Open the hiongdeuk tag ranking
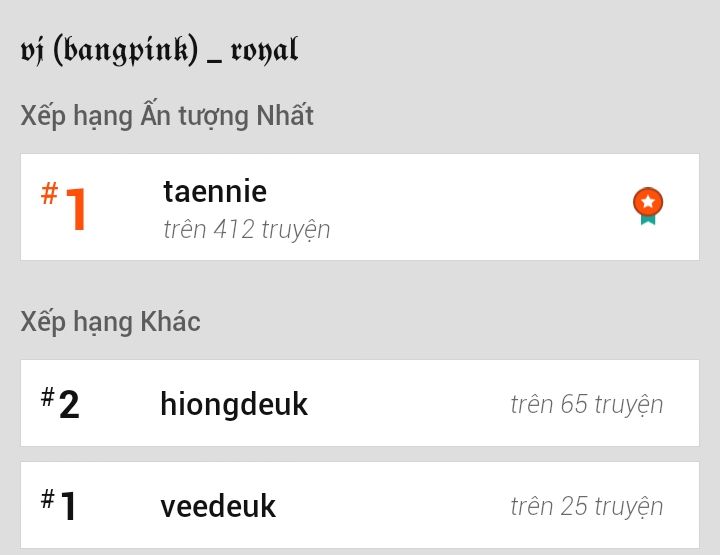720x555 pixels. [x=234, y=404]
